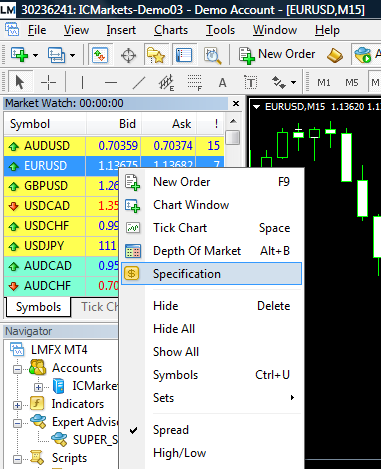Select the USDCAD symbol row
The height and width of the screenshot is (469, 381).
tap(61, 206)
